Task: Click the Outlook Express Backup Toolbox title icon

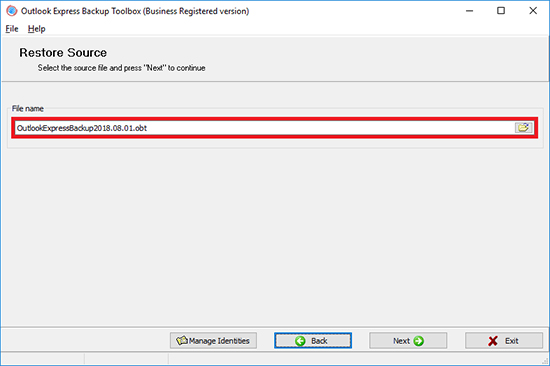Action: (x=12, y=11)
